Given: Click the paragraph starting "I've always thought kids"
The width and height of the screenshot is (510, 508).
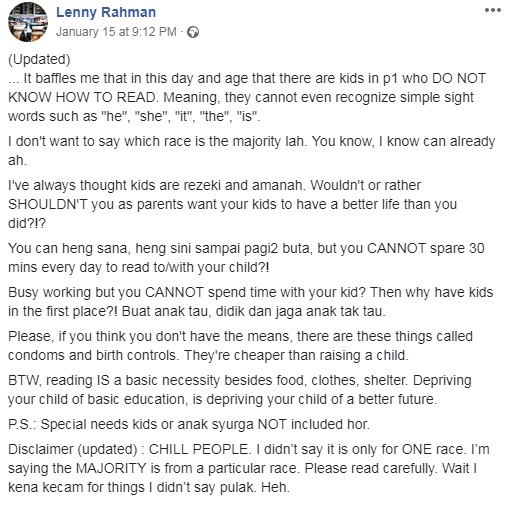Looking at the screenshot, I should (x=232, y=204).
